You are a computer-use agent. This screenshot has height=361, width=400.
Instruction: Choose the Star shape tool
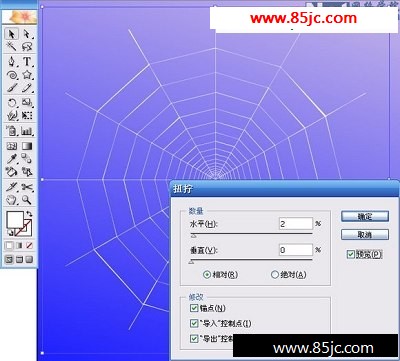coord(27,75)
